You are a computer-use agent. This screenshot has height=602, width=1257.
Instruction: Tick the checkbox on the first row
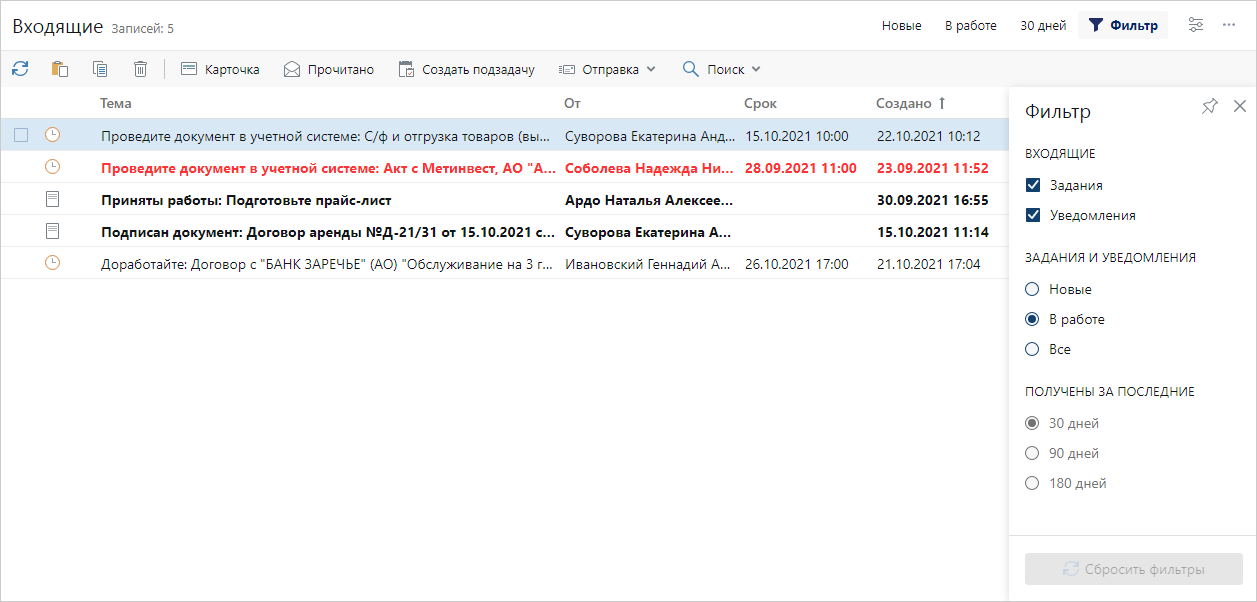point(21,136)
